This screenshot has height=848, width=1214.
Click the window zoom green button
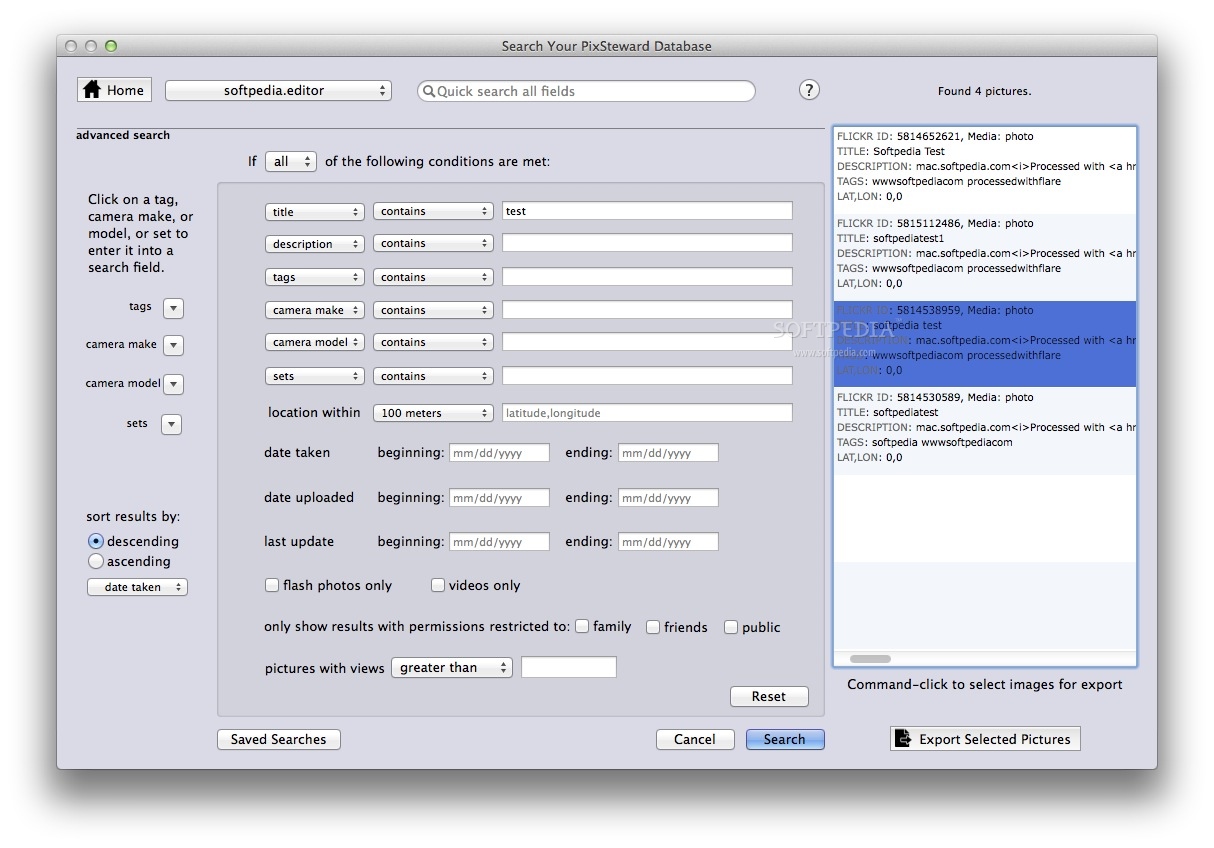pos(111,46)
